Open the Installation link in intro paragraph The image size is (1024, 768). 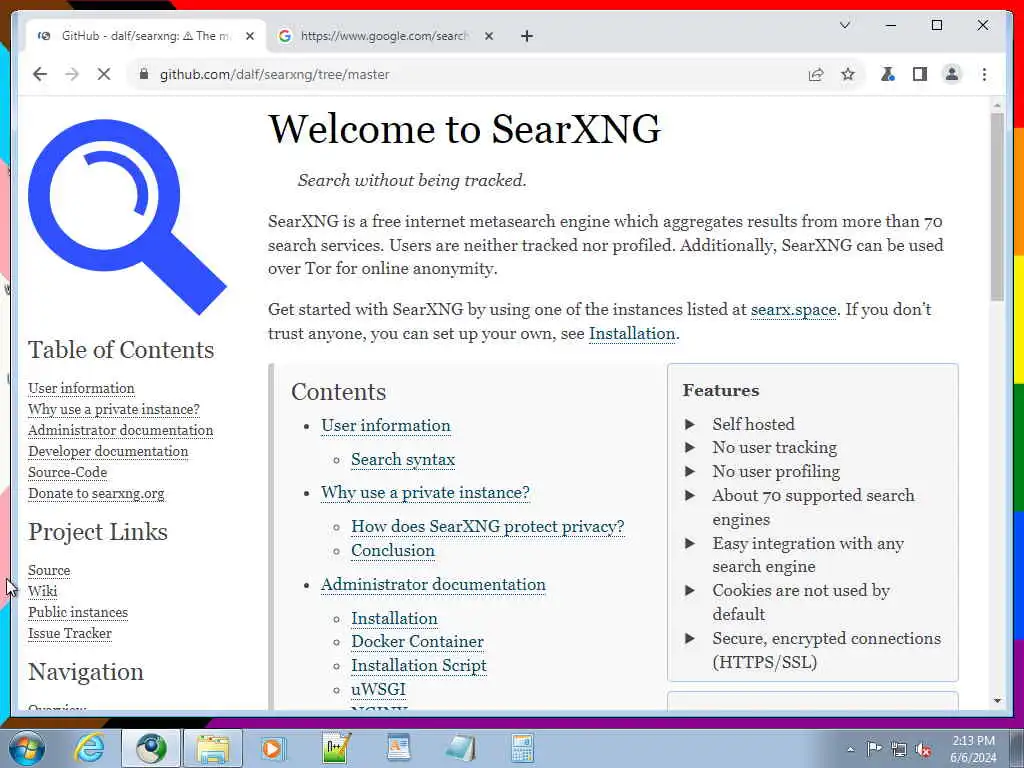click(x=632, y=334)
